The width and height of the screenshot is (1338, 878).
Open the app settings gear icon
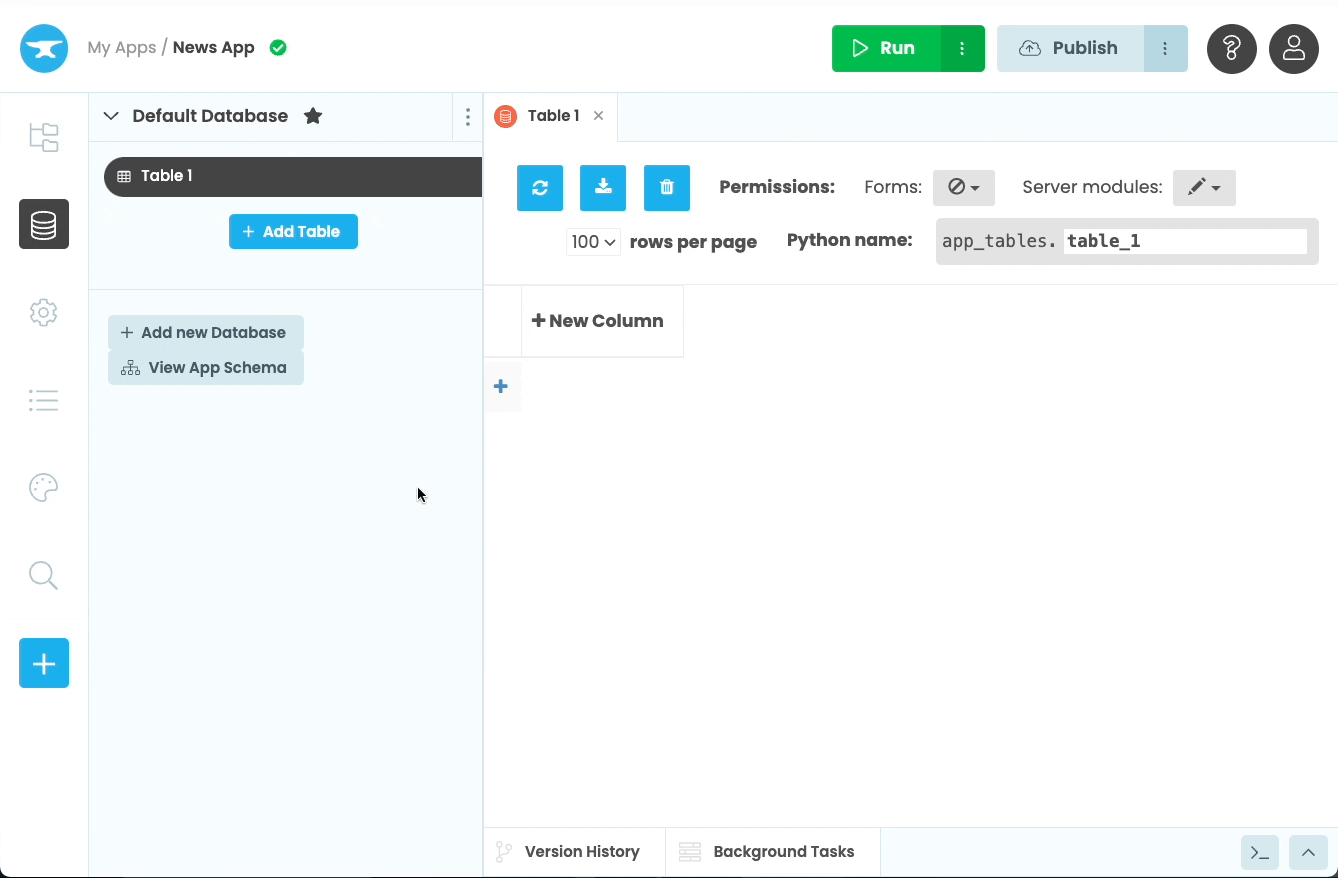[43, 312]
